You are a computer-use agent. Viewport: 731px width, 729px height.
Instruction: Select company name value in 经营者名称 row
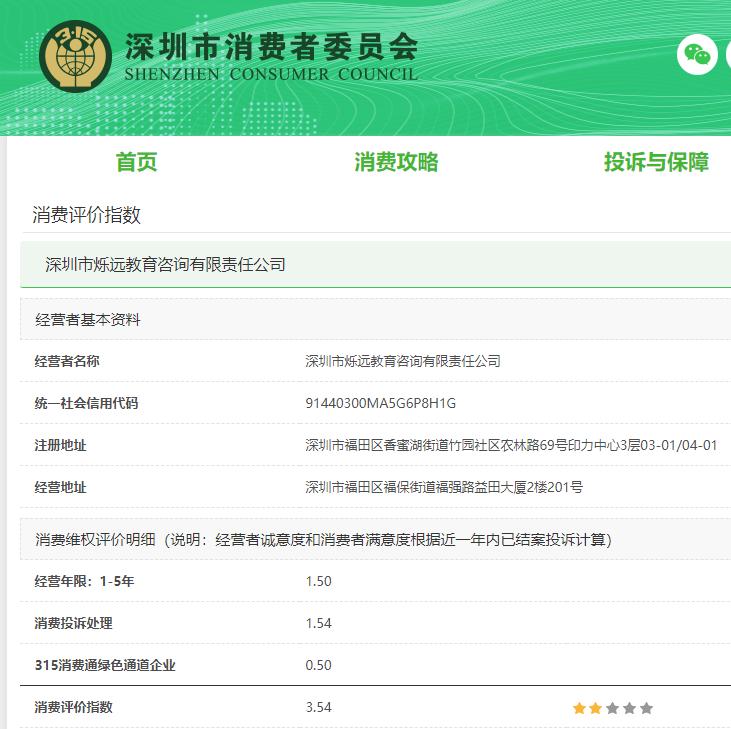(403, 361)
